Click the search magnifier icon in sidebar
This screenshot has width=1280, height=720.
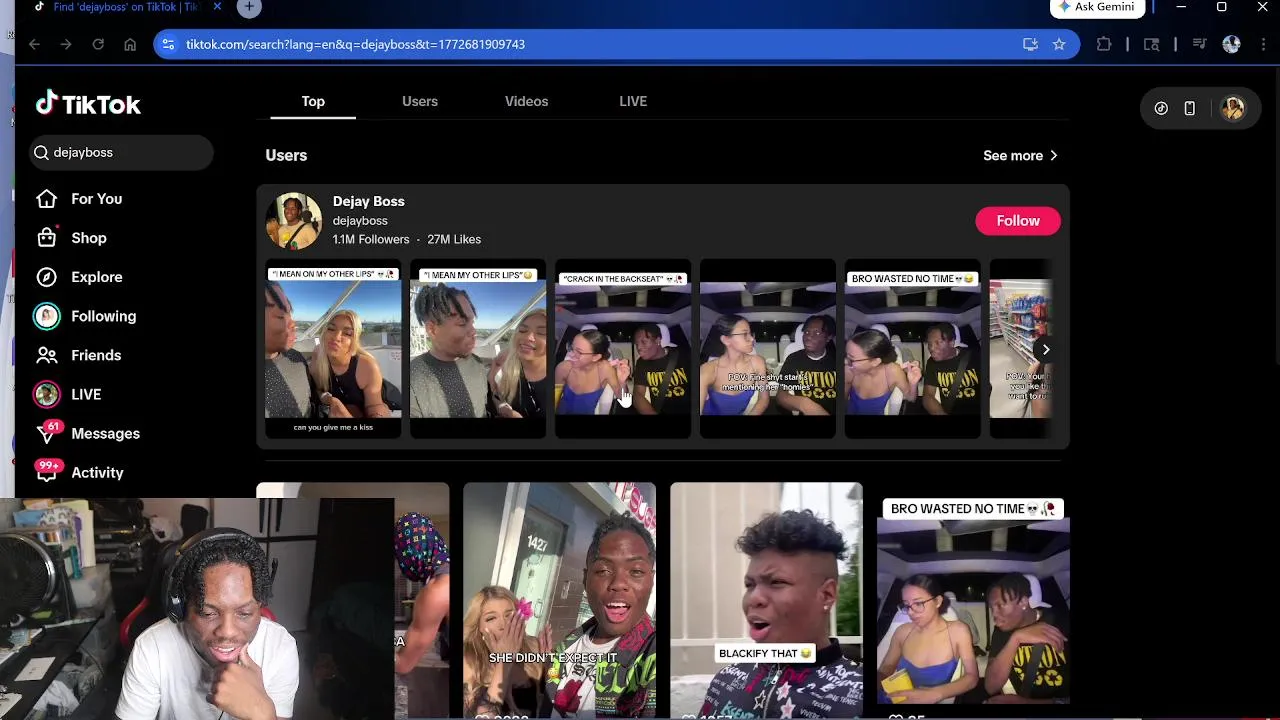[41, 152]
